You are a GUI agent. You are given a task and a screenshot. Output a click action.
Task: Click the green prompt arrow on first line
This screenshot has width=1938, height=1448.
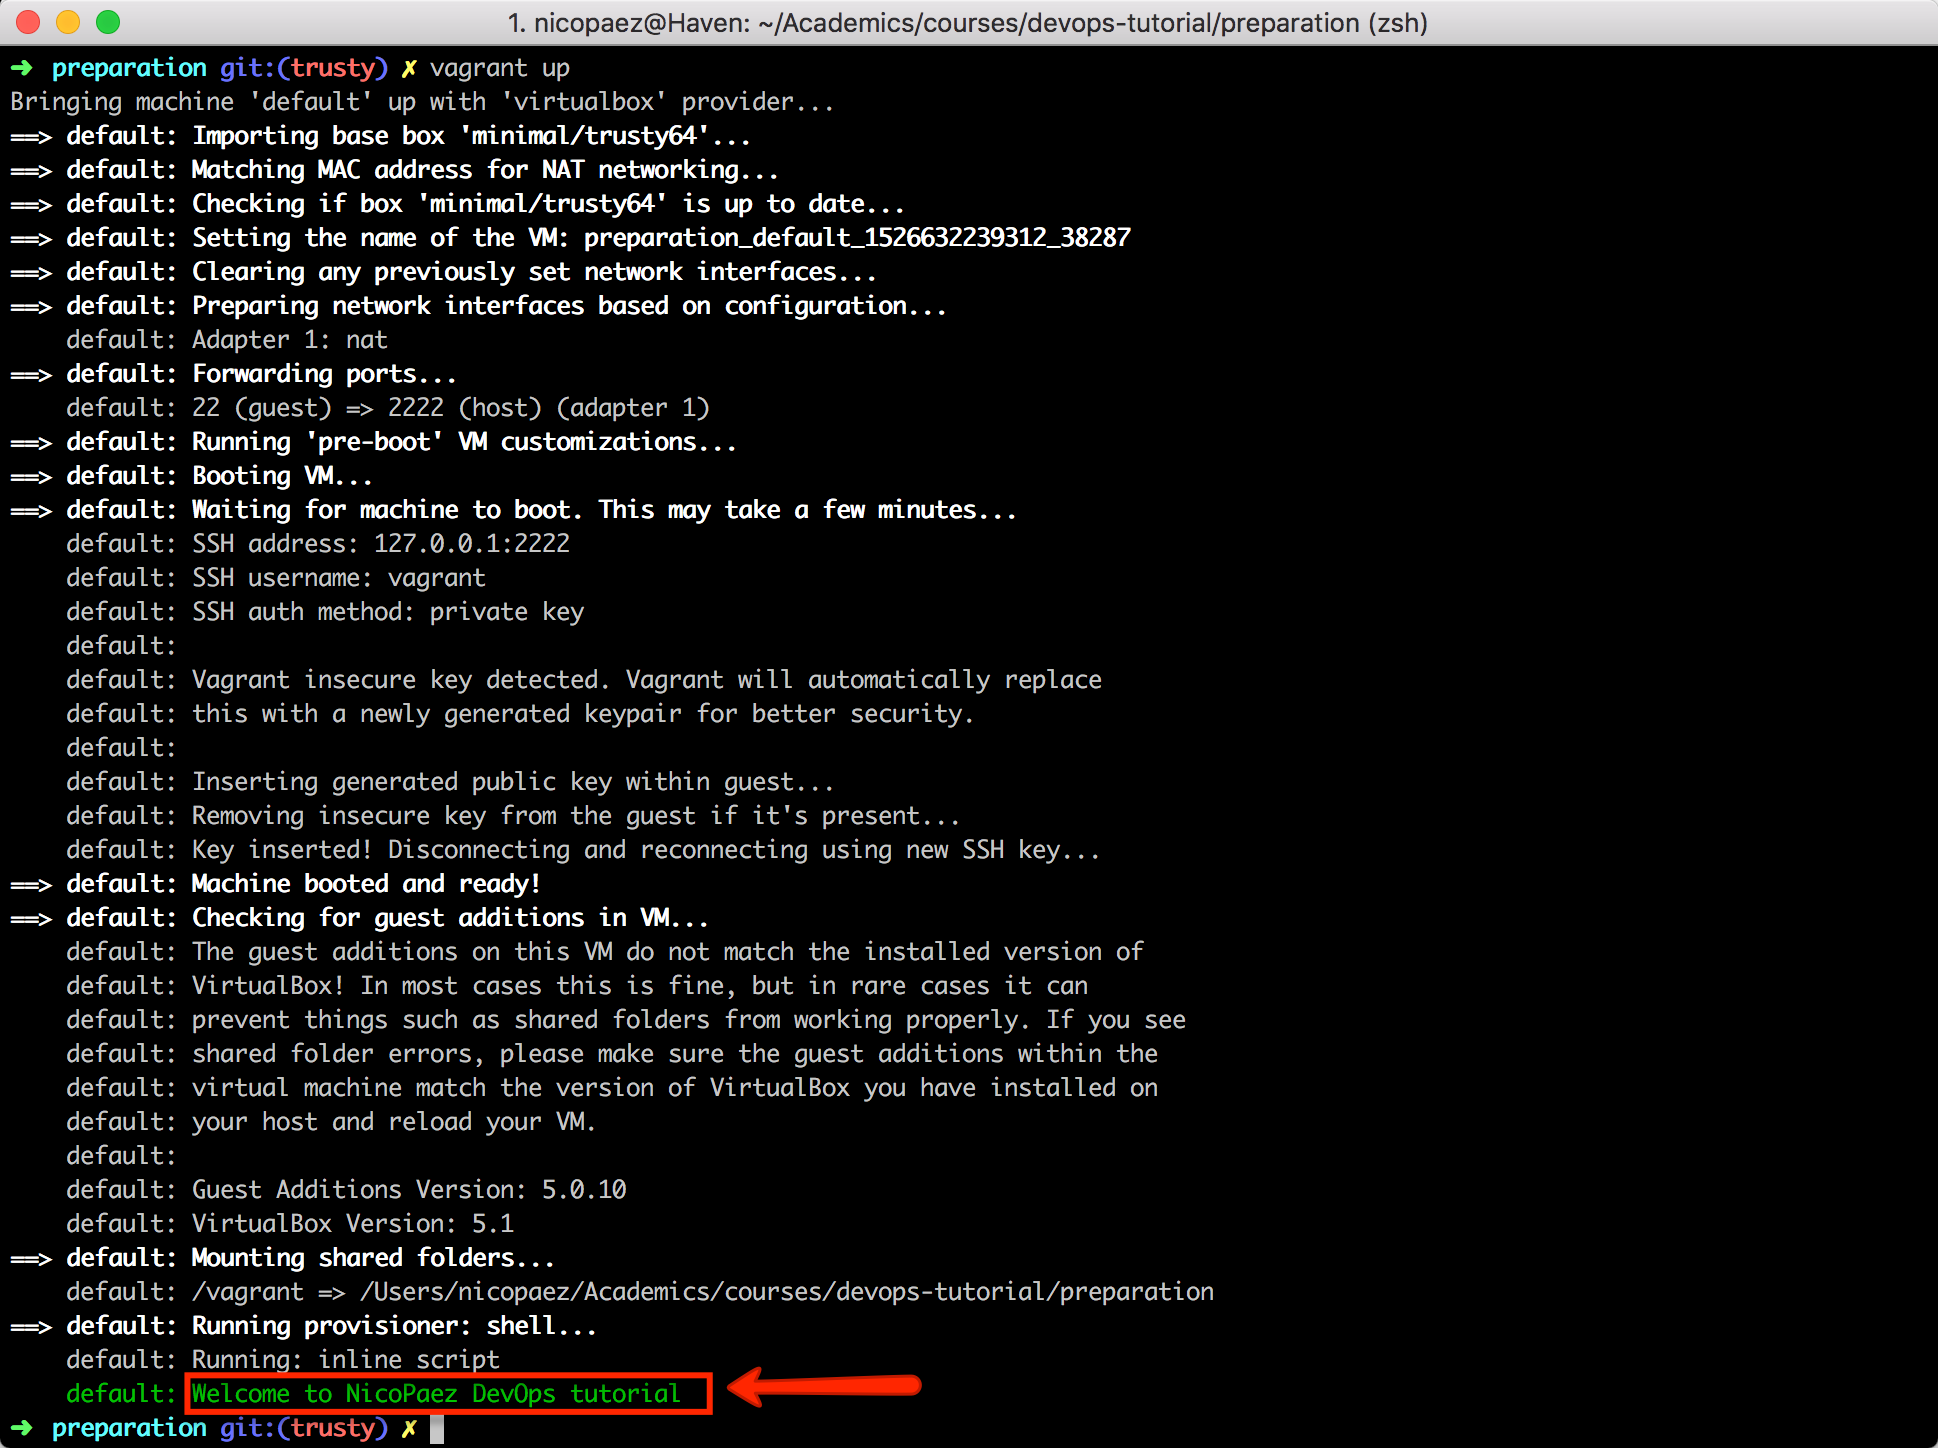tap(22, 68)
